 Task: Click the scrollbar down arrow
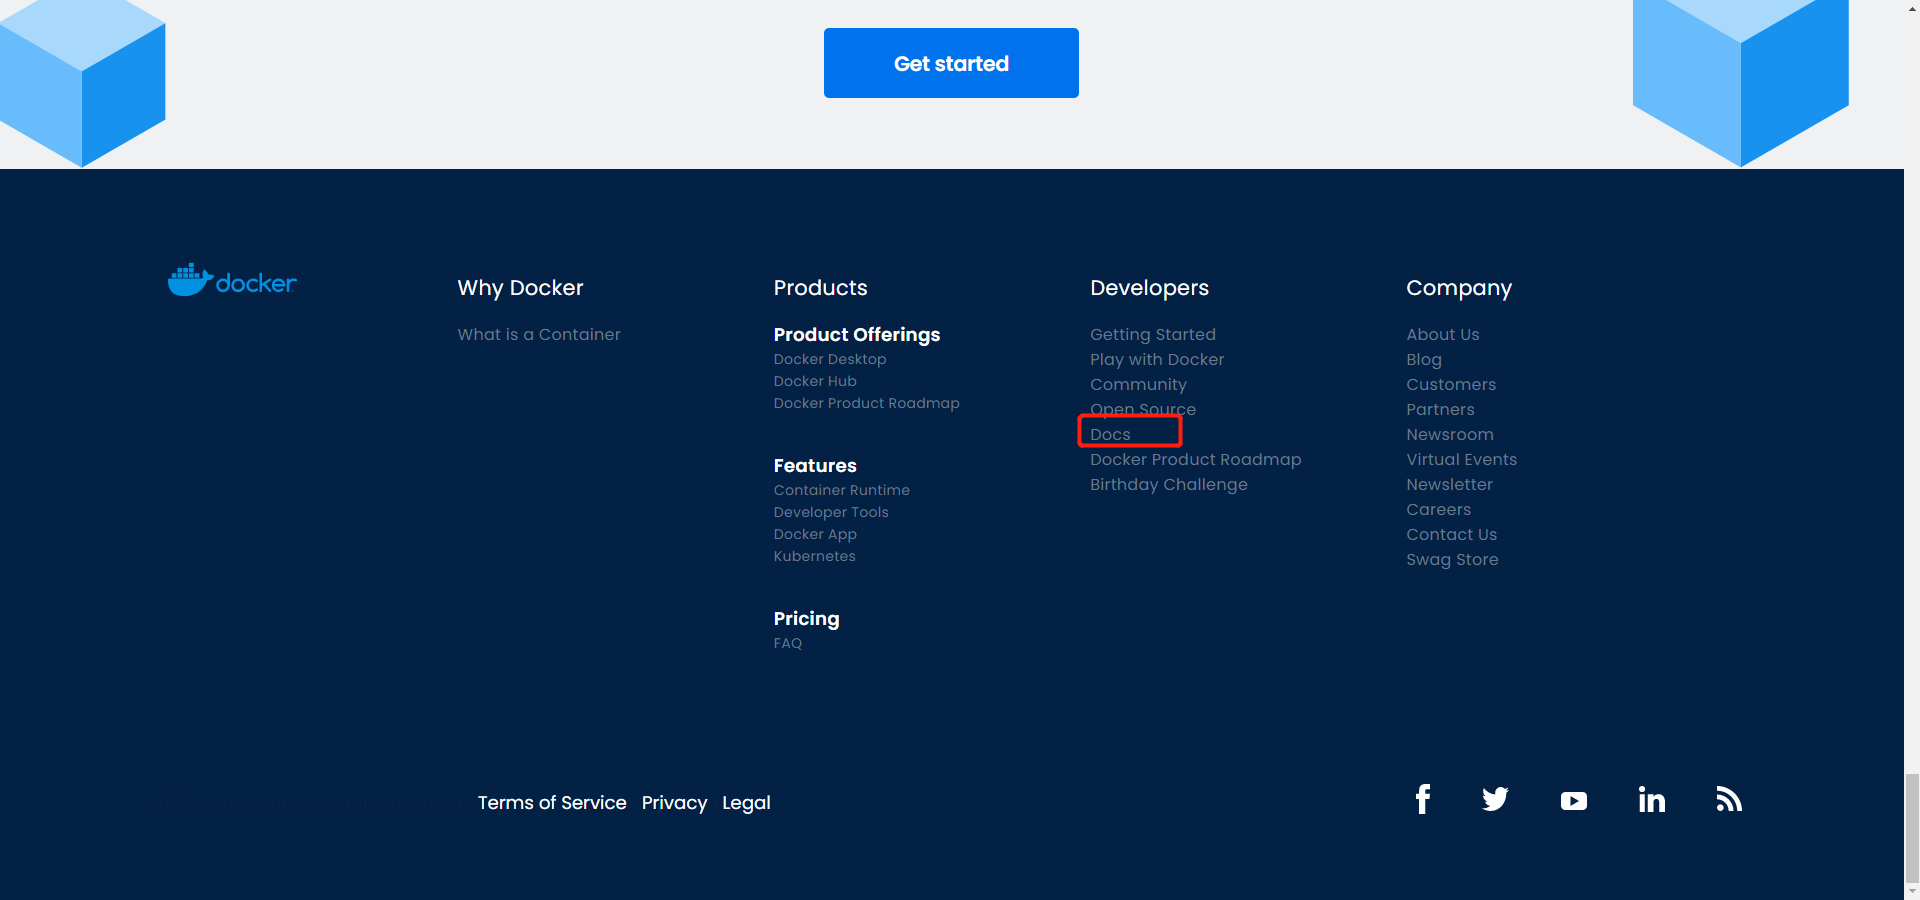click(x=1911, y=891)
